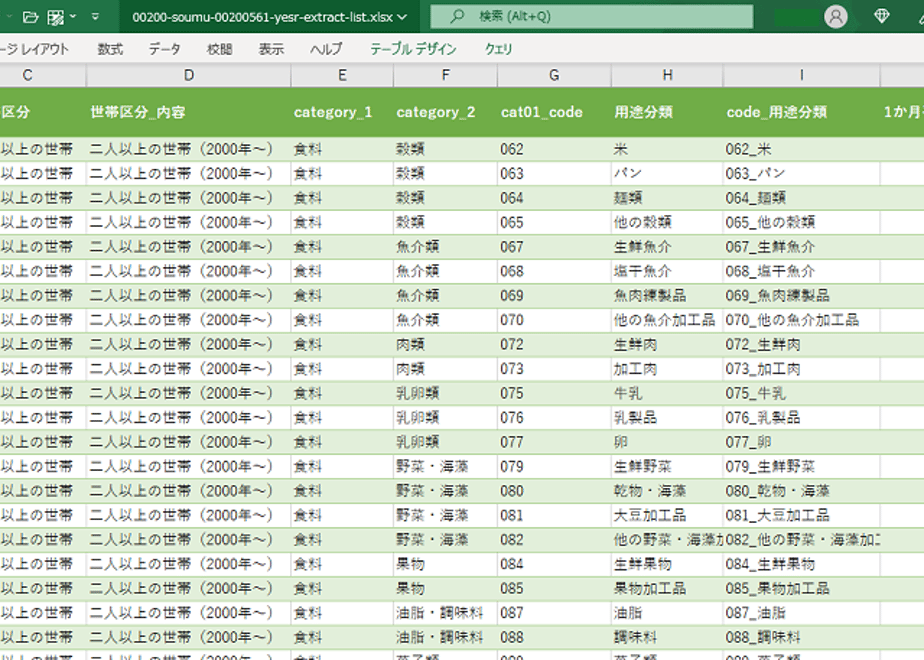
Task: Click the table grid quick-access icon
Action: [55, 17]
